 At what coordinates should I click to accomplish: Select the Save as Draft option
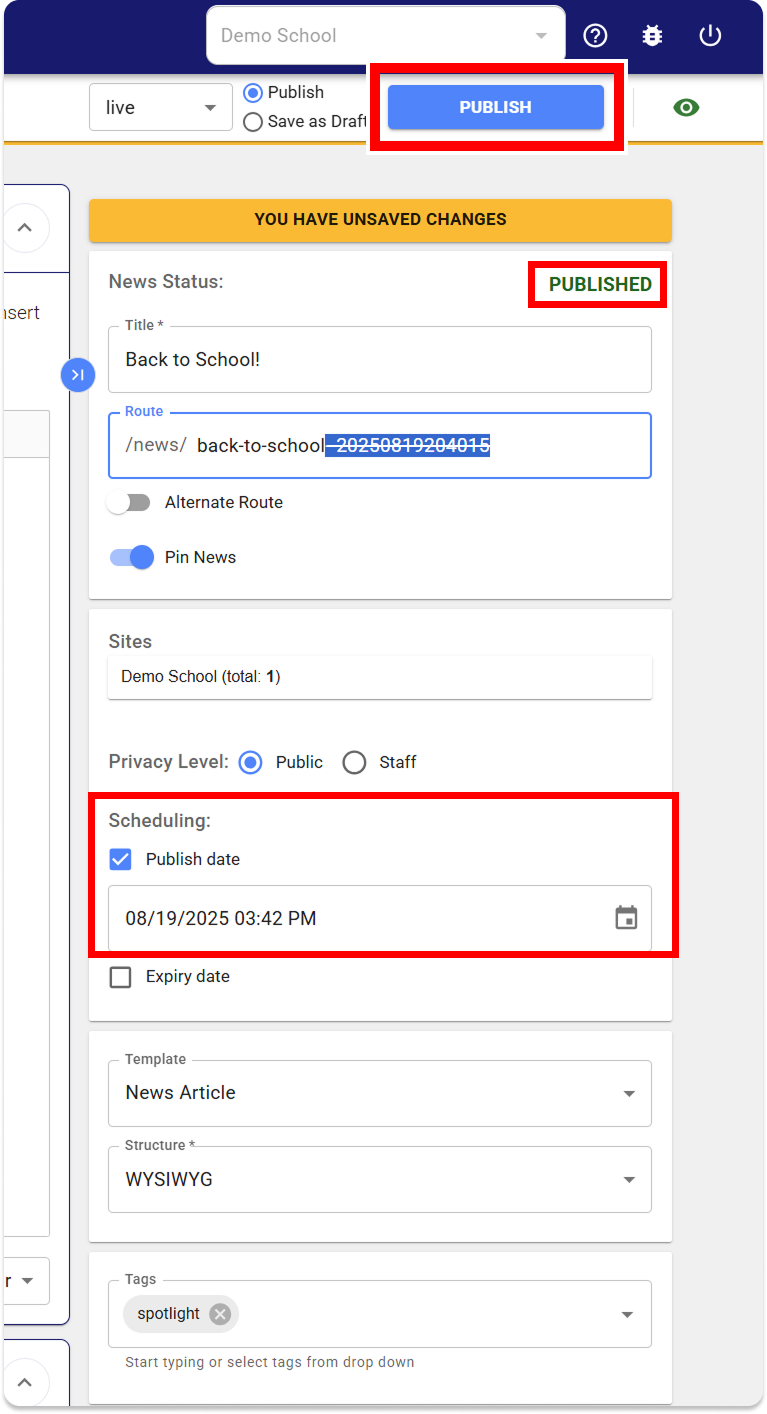click(x=253, y=122)
